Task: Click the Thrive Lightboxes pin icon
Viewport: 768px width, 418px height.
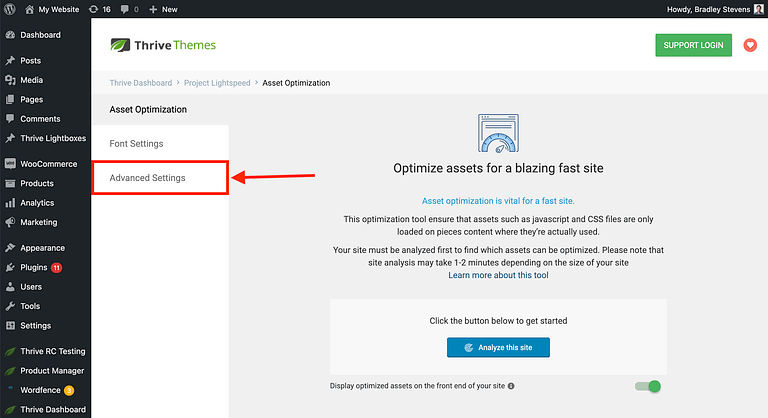Action: (10, 138)
